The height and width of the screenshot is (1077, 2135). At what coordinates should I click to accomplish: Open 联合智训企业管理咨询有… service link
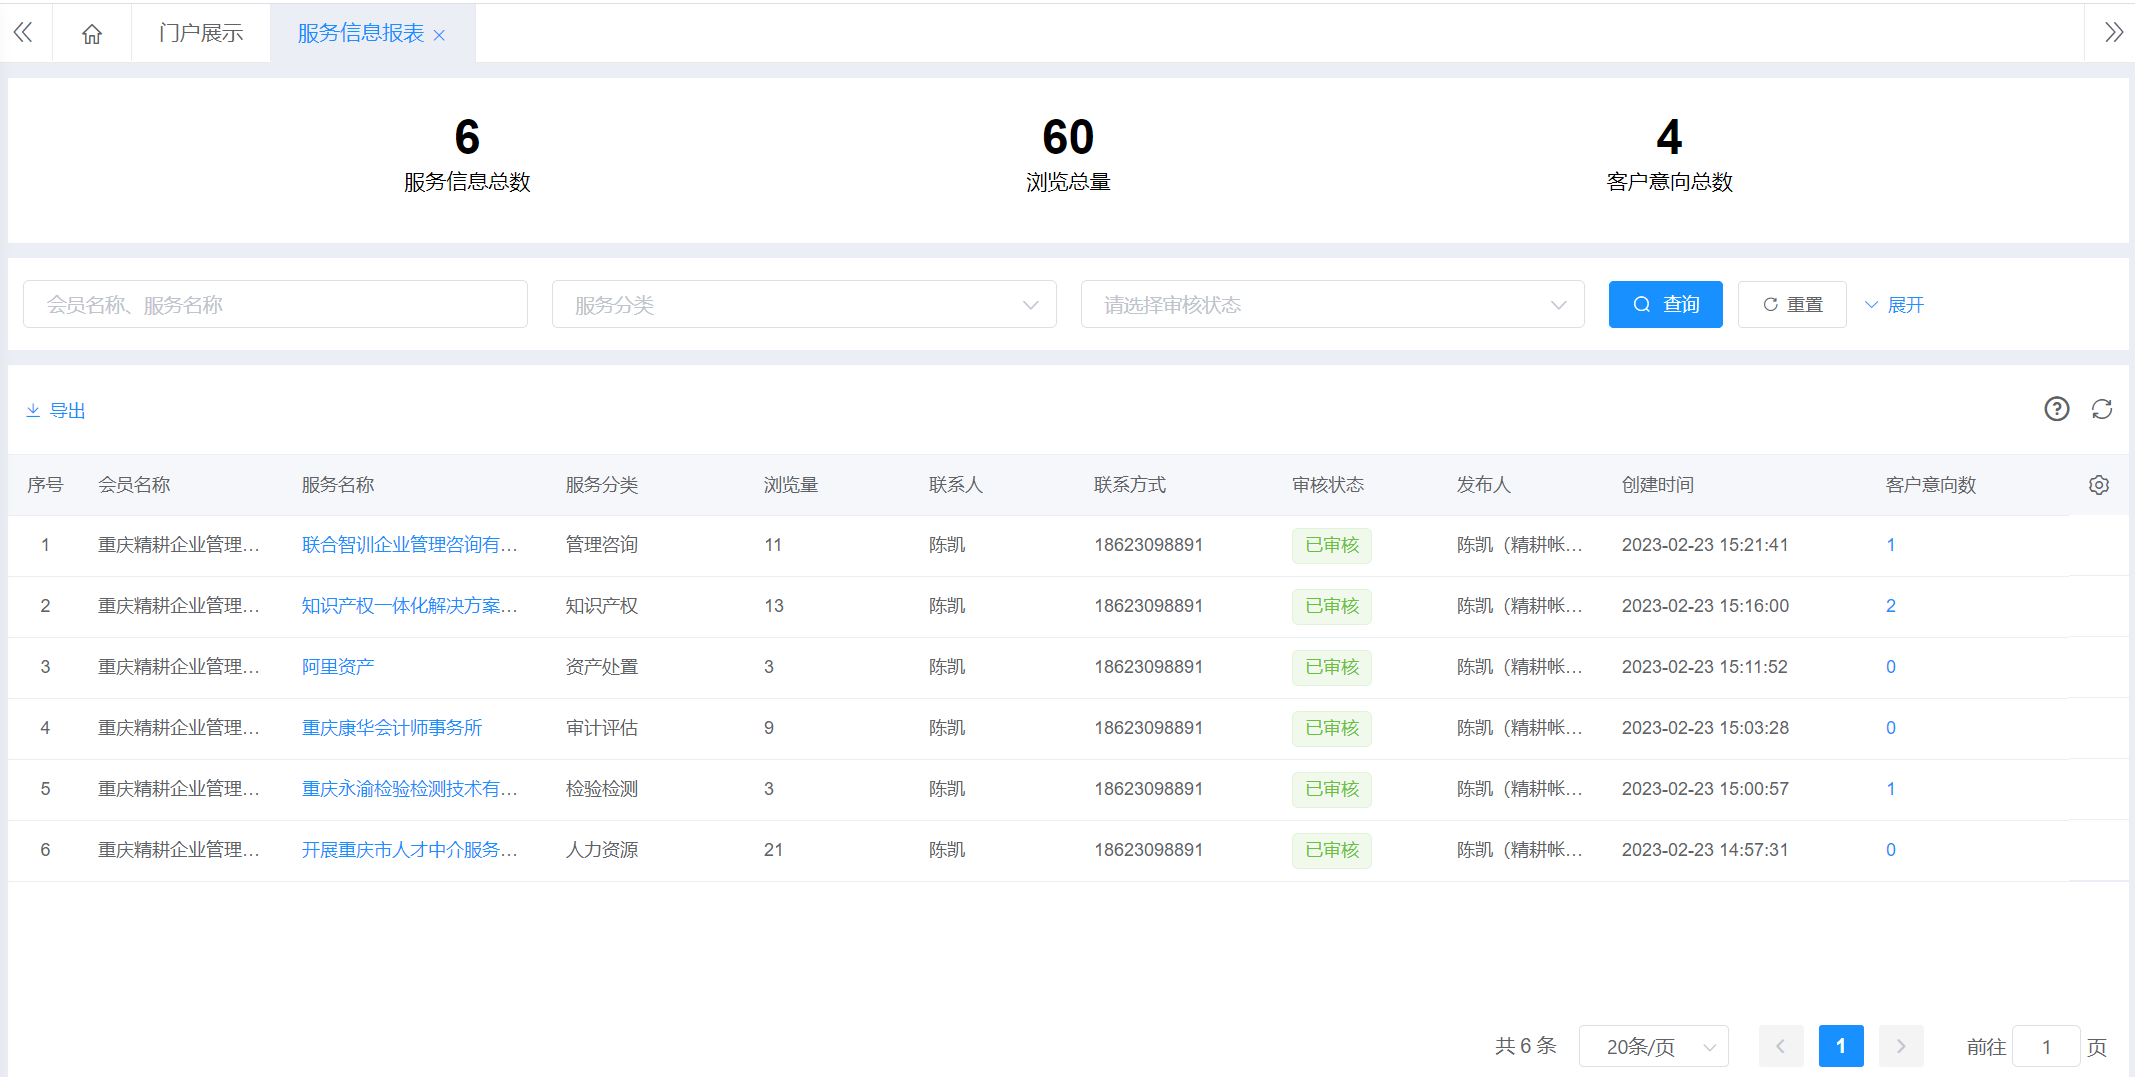[410, 545]
